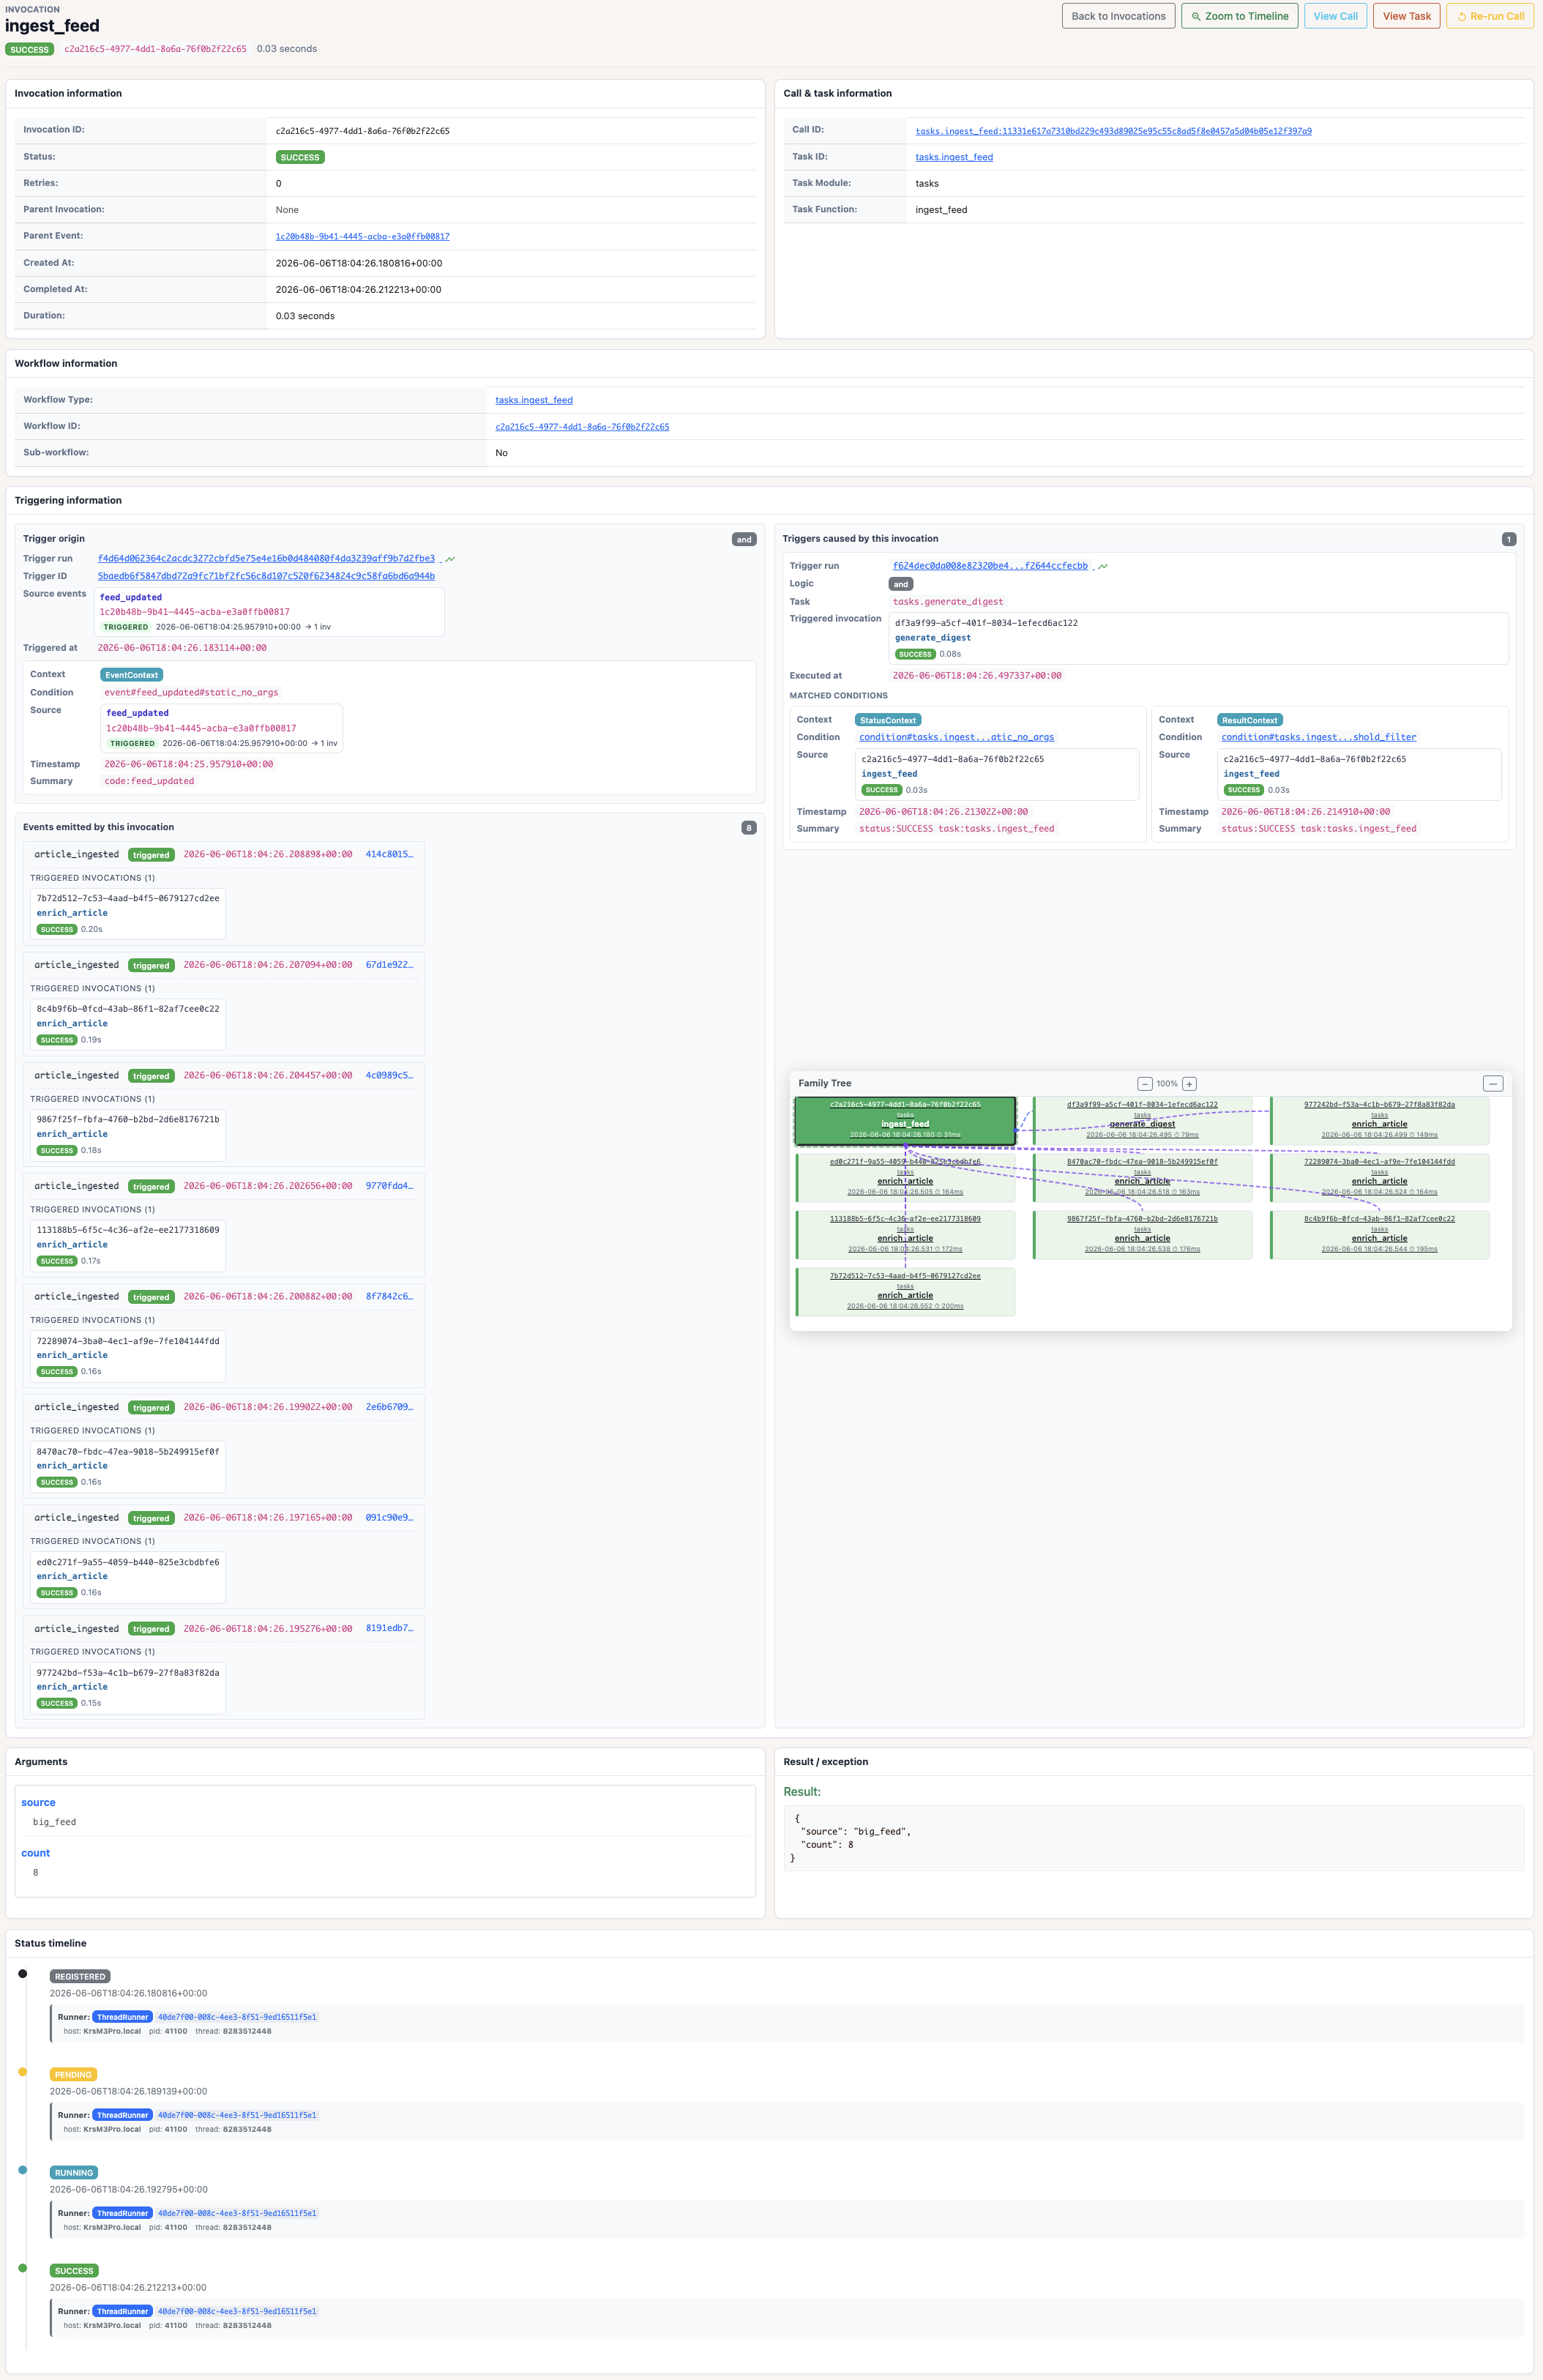Open Workflow ID c2a216c5 link
Image resolution: width=1543 pixels, height=2380 pixels.
(582, 427)
